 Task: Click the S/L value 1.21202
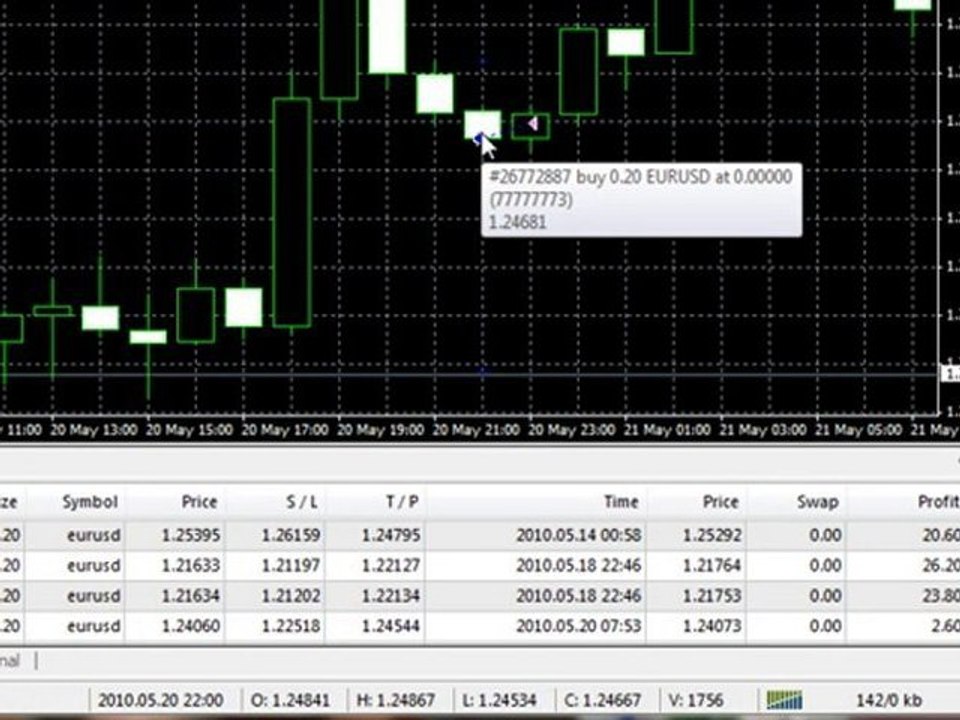pos(291,595)
